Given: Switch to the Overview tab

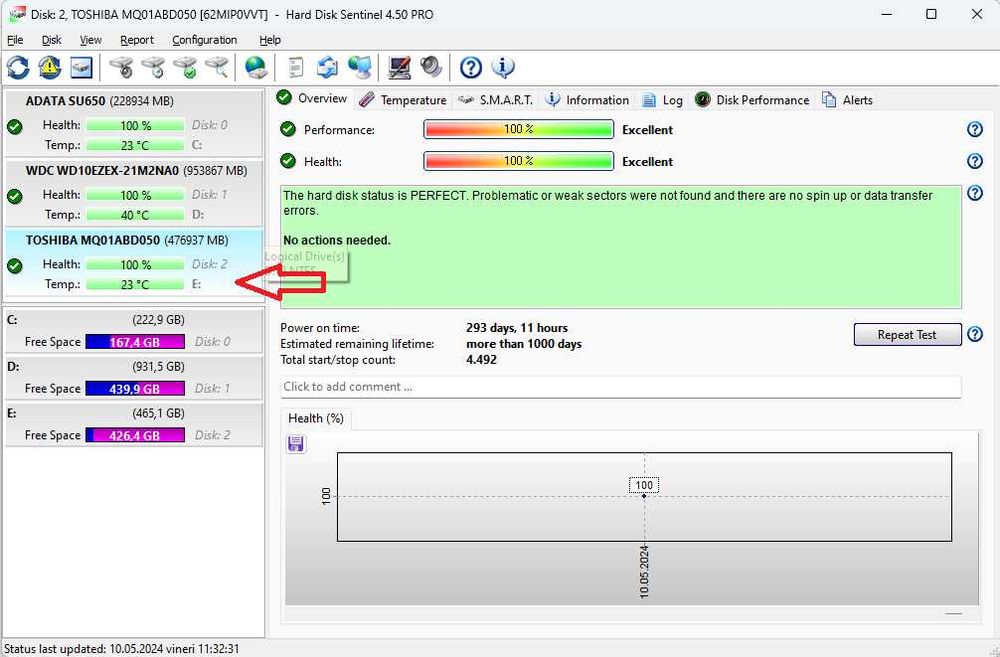Looking at the screenshot, I should (x=312, y=98).
